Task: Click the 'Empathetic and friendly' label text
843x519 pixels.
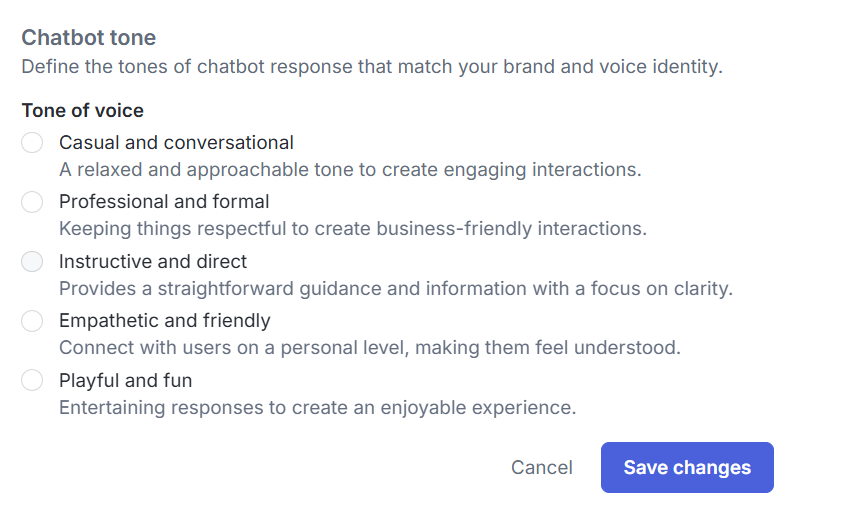Action: (165, 321)
